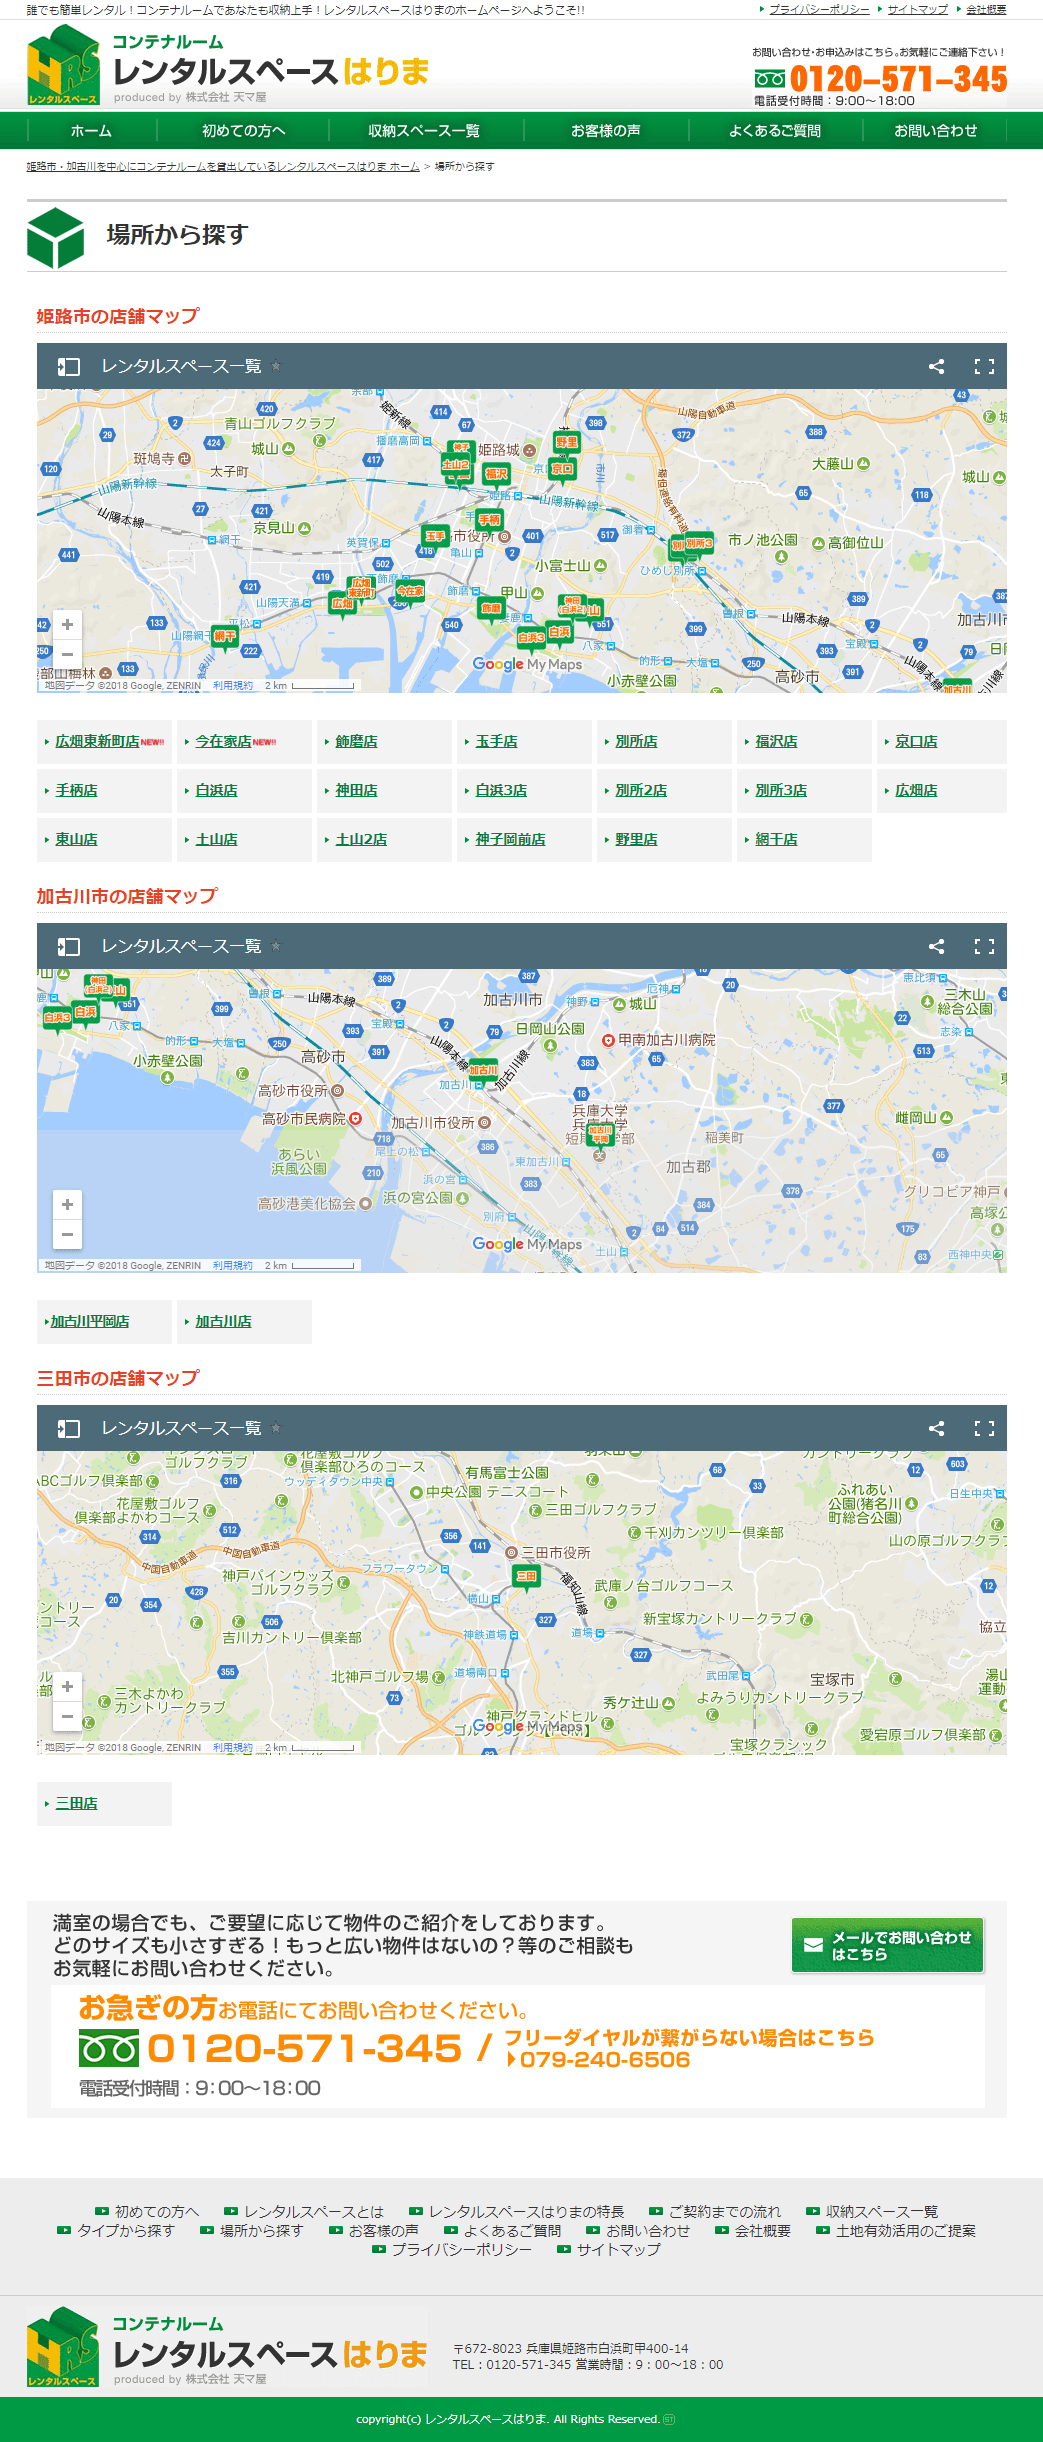Open footer link レンタルスペースとは
The width and height of the screenshot is (1043, 2442).
click(x=314, y=2212)
